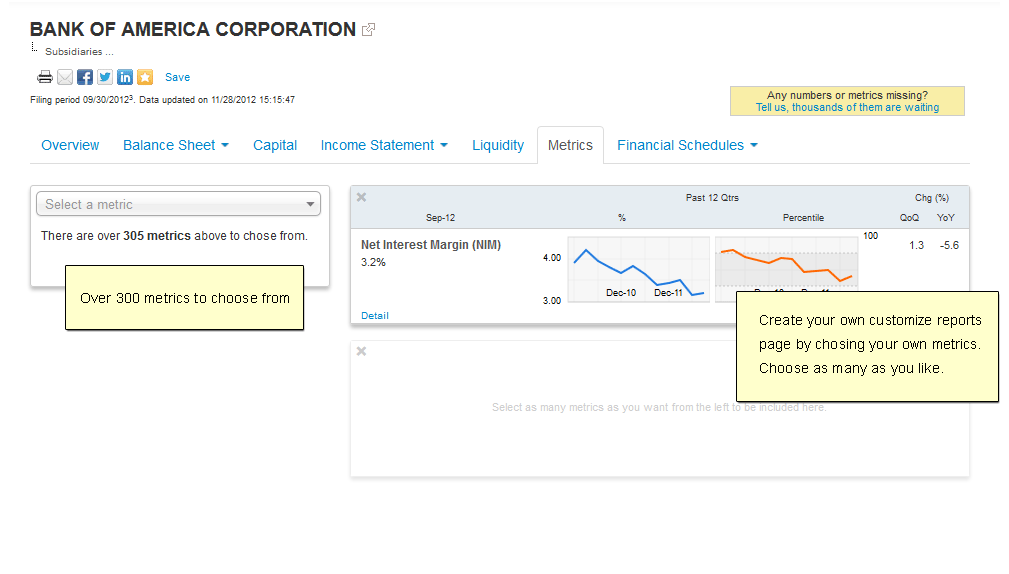Viewport: 1009px width, 574px height.
Task: Share via the Twitter icon
Action: tap(105, 77)
